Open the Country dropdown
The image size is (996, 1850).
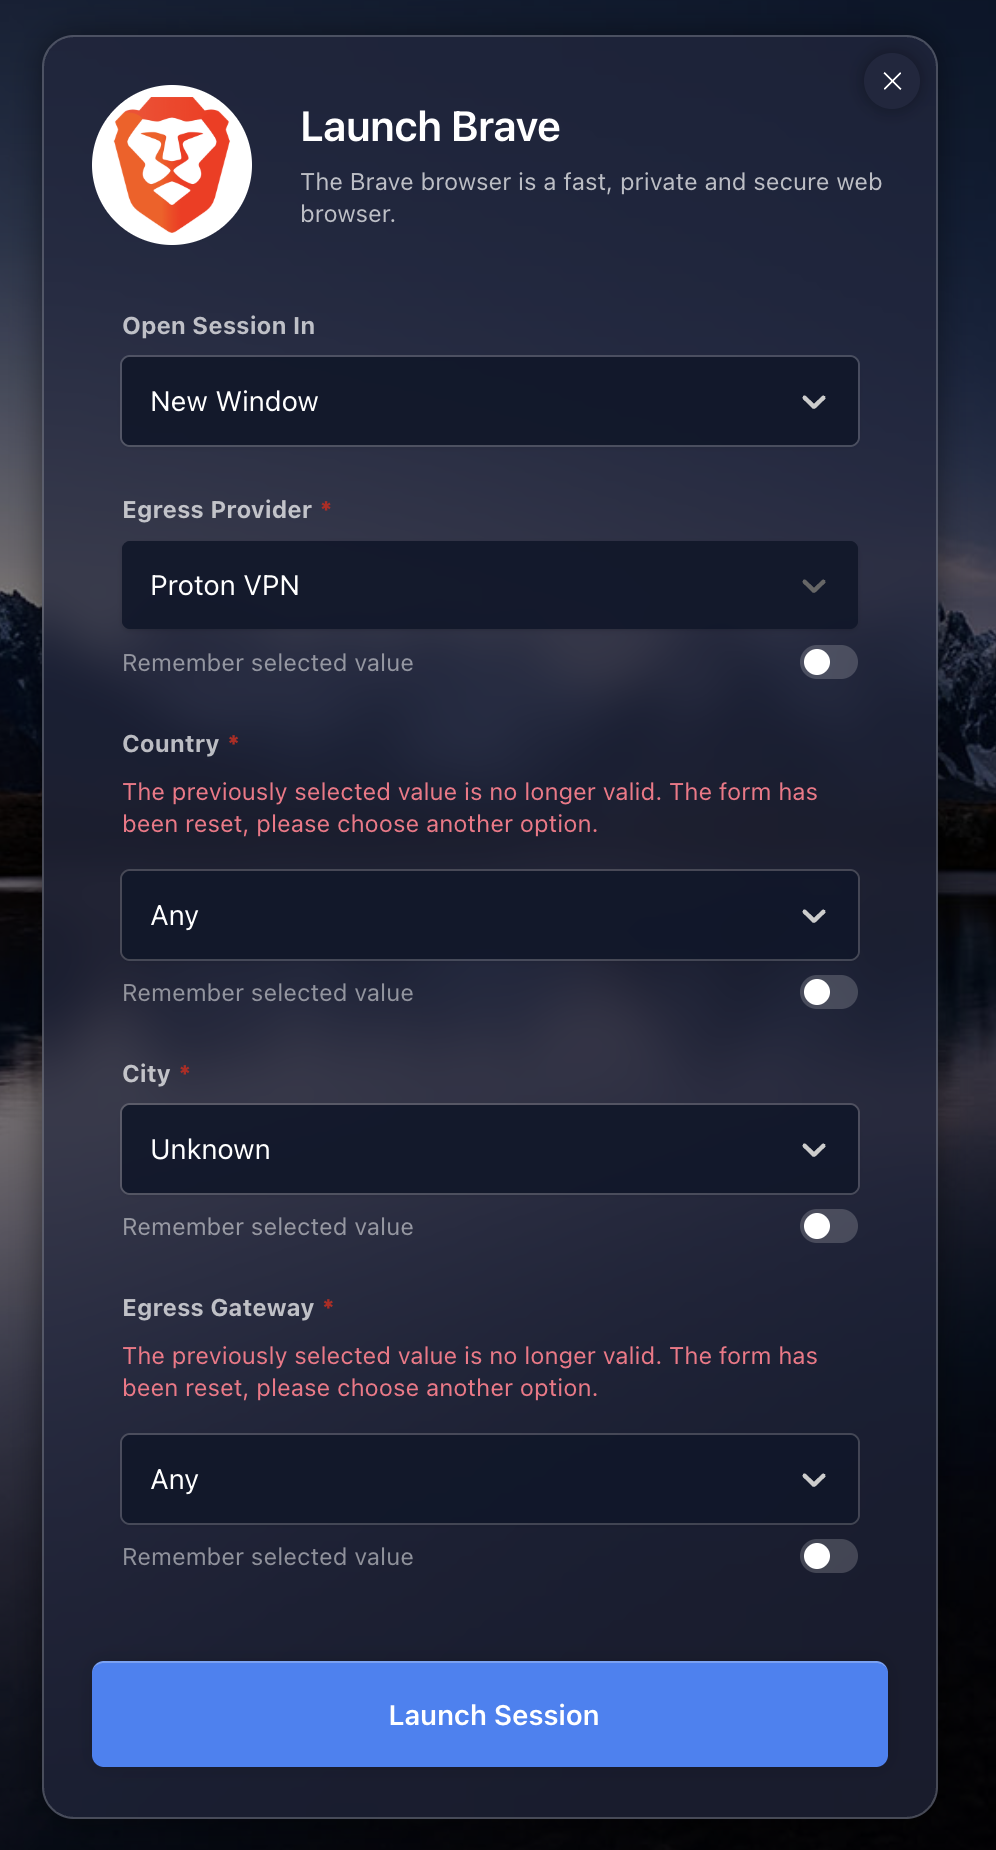[x=489, y=915]
